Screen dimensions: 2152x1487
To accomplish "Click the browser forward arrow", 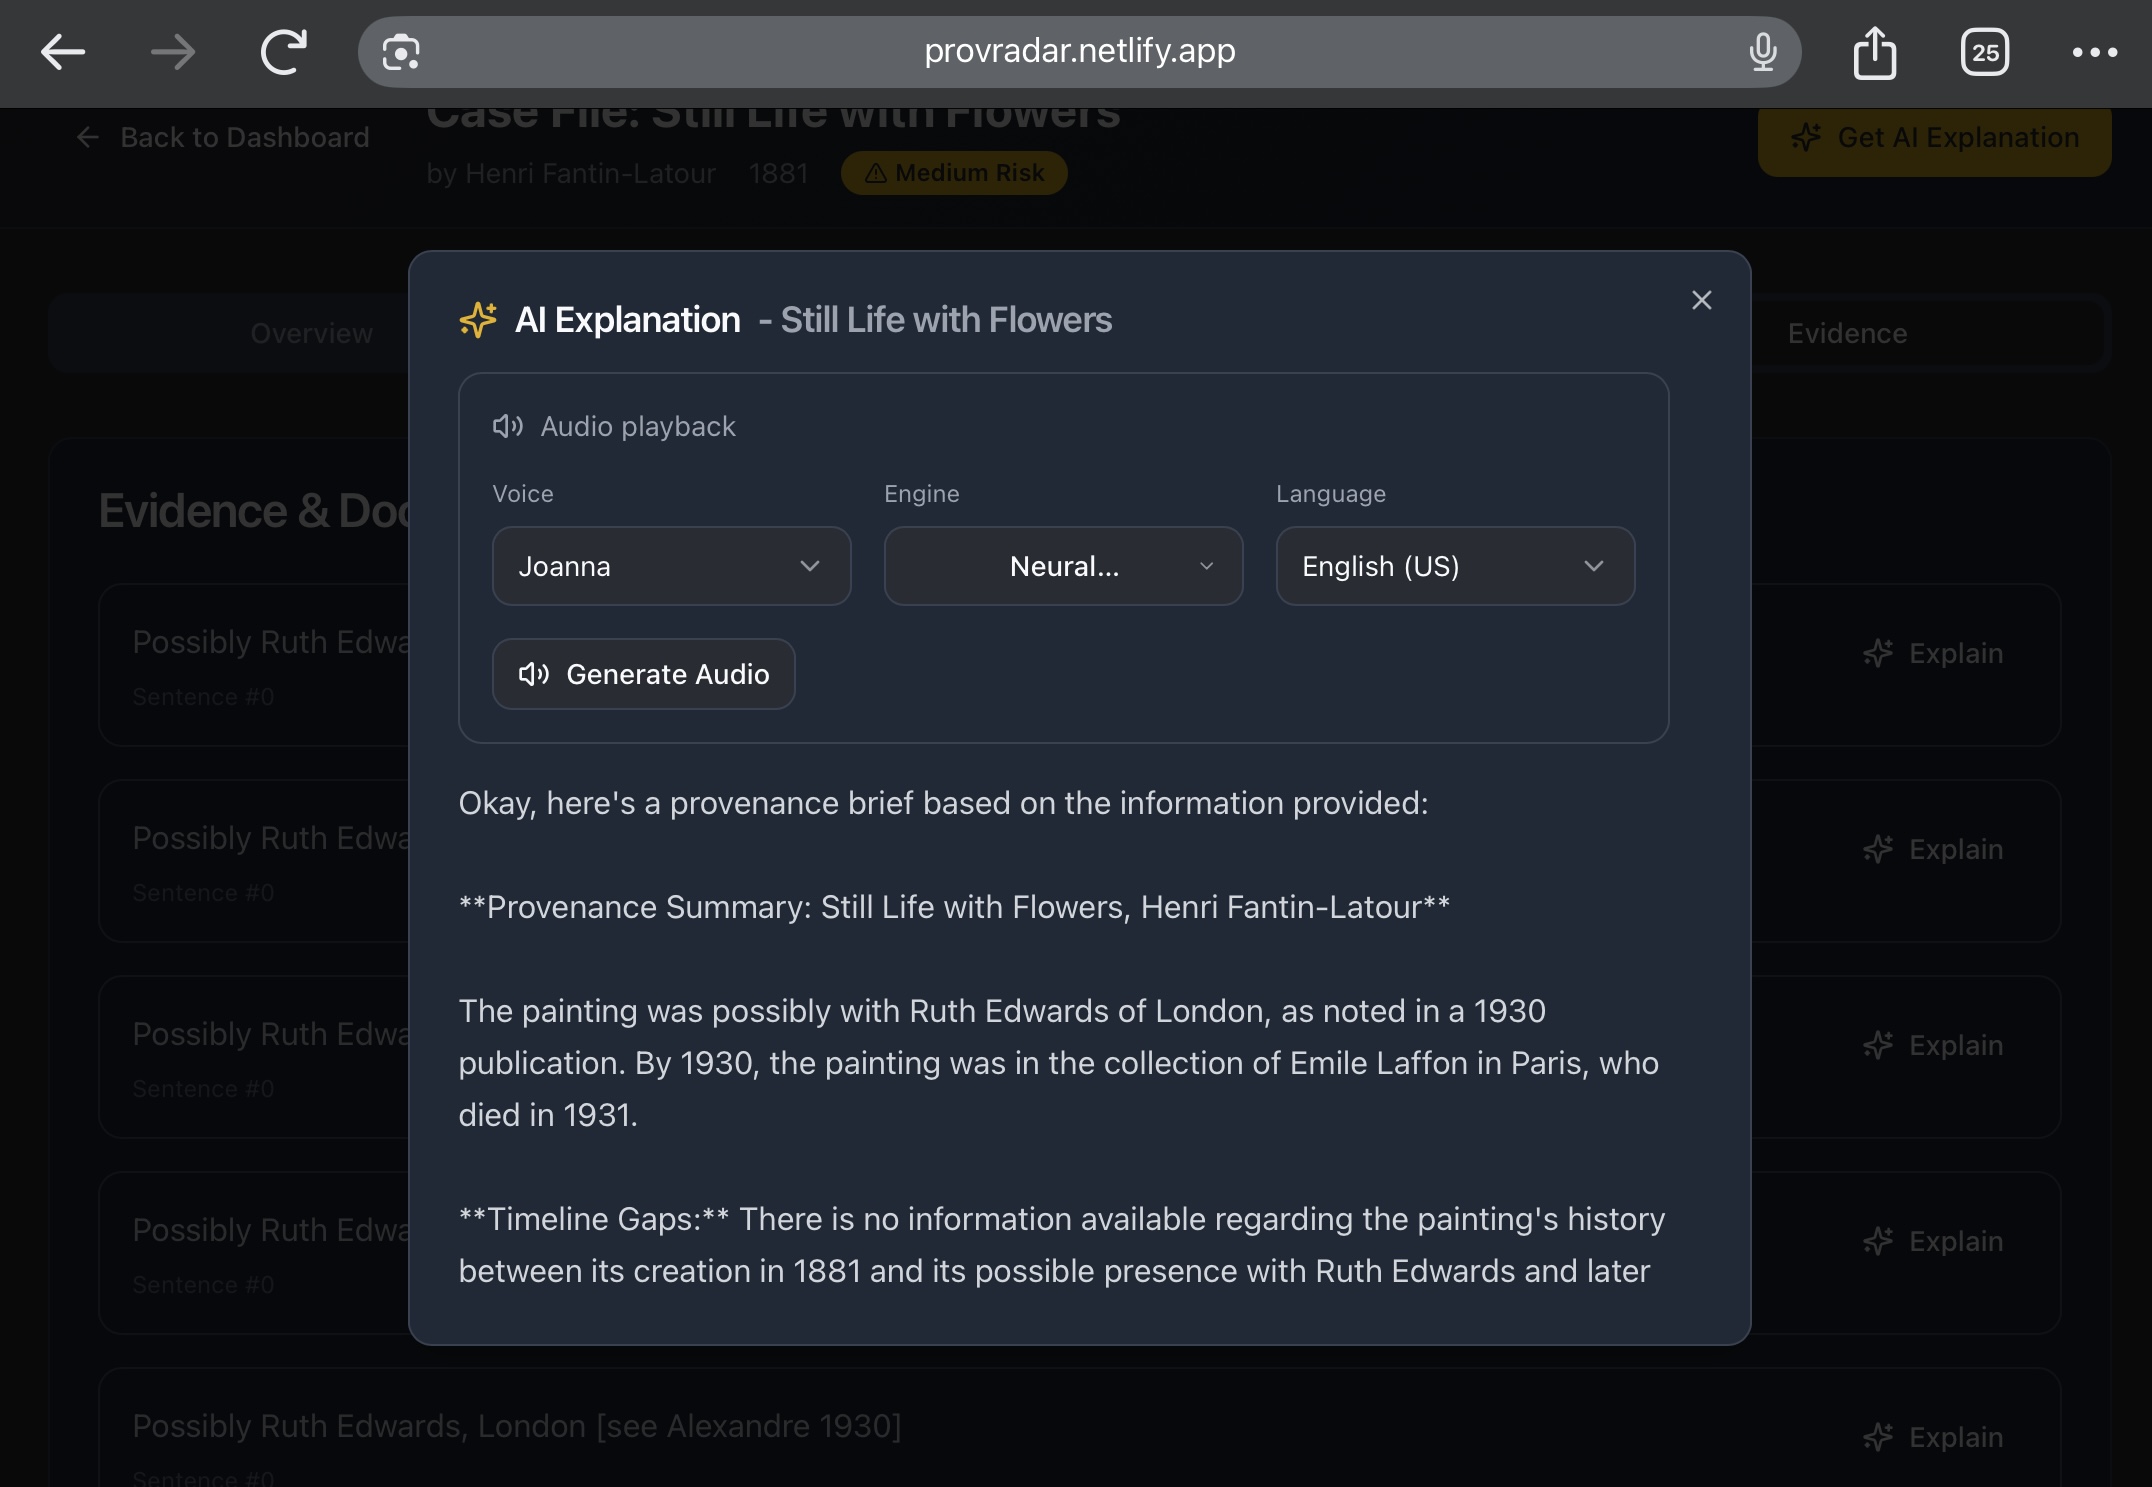I will (x=173, y=52).
